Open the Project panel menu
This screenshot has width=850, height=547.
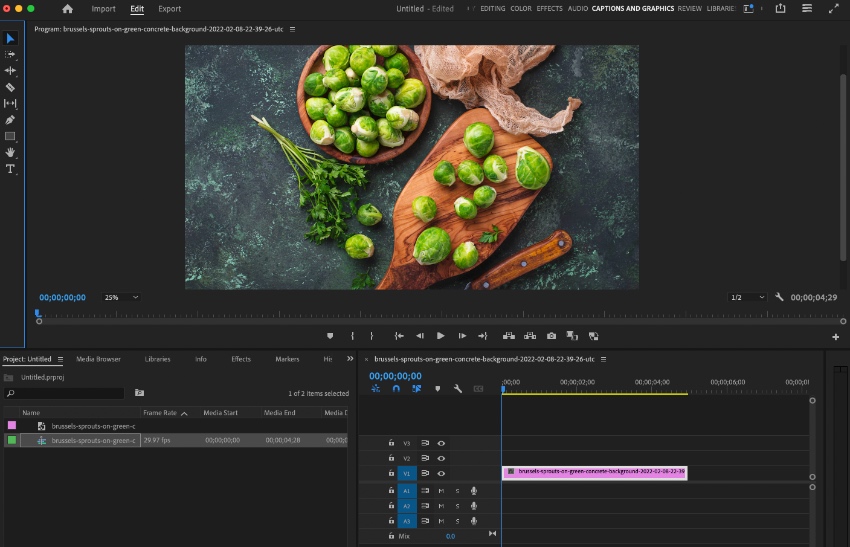(60, 359)
